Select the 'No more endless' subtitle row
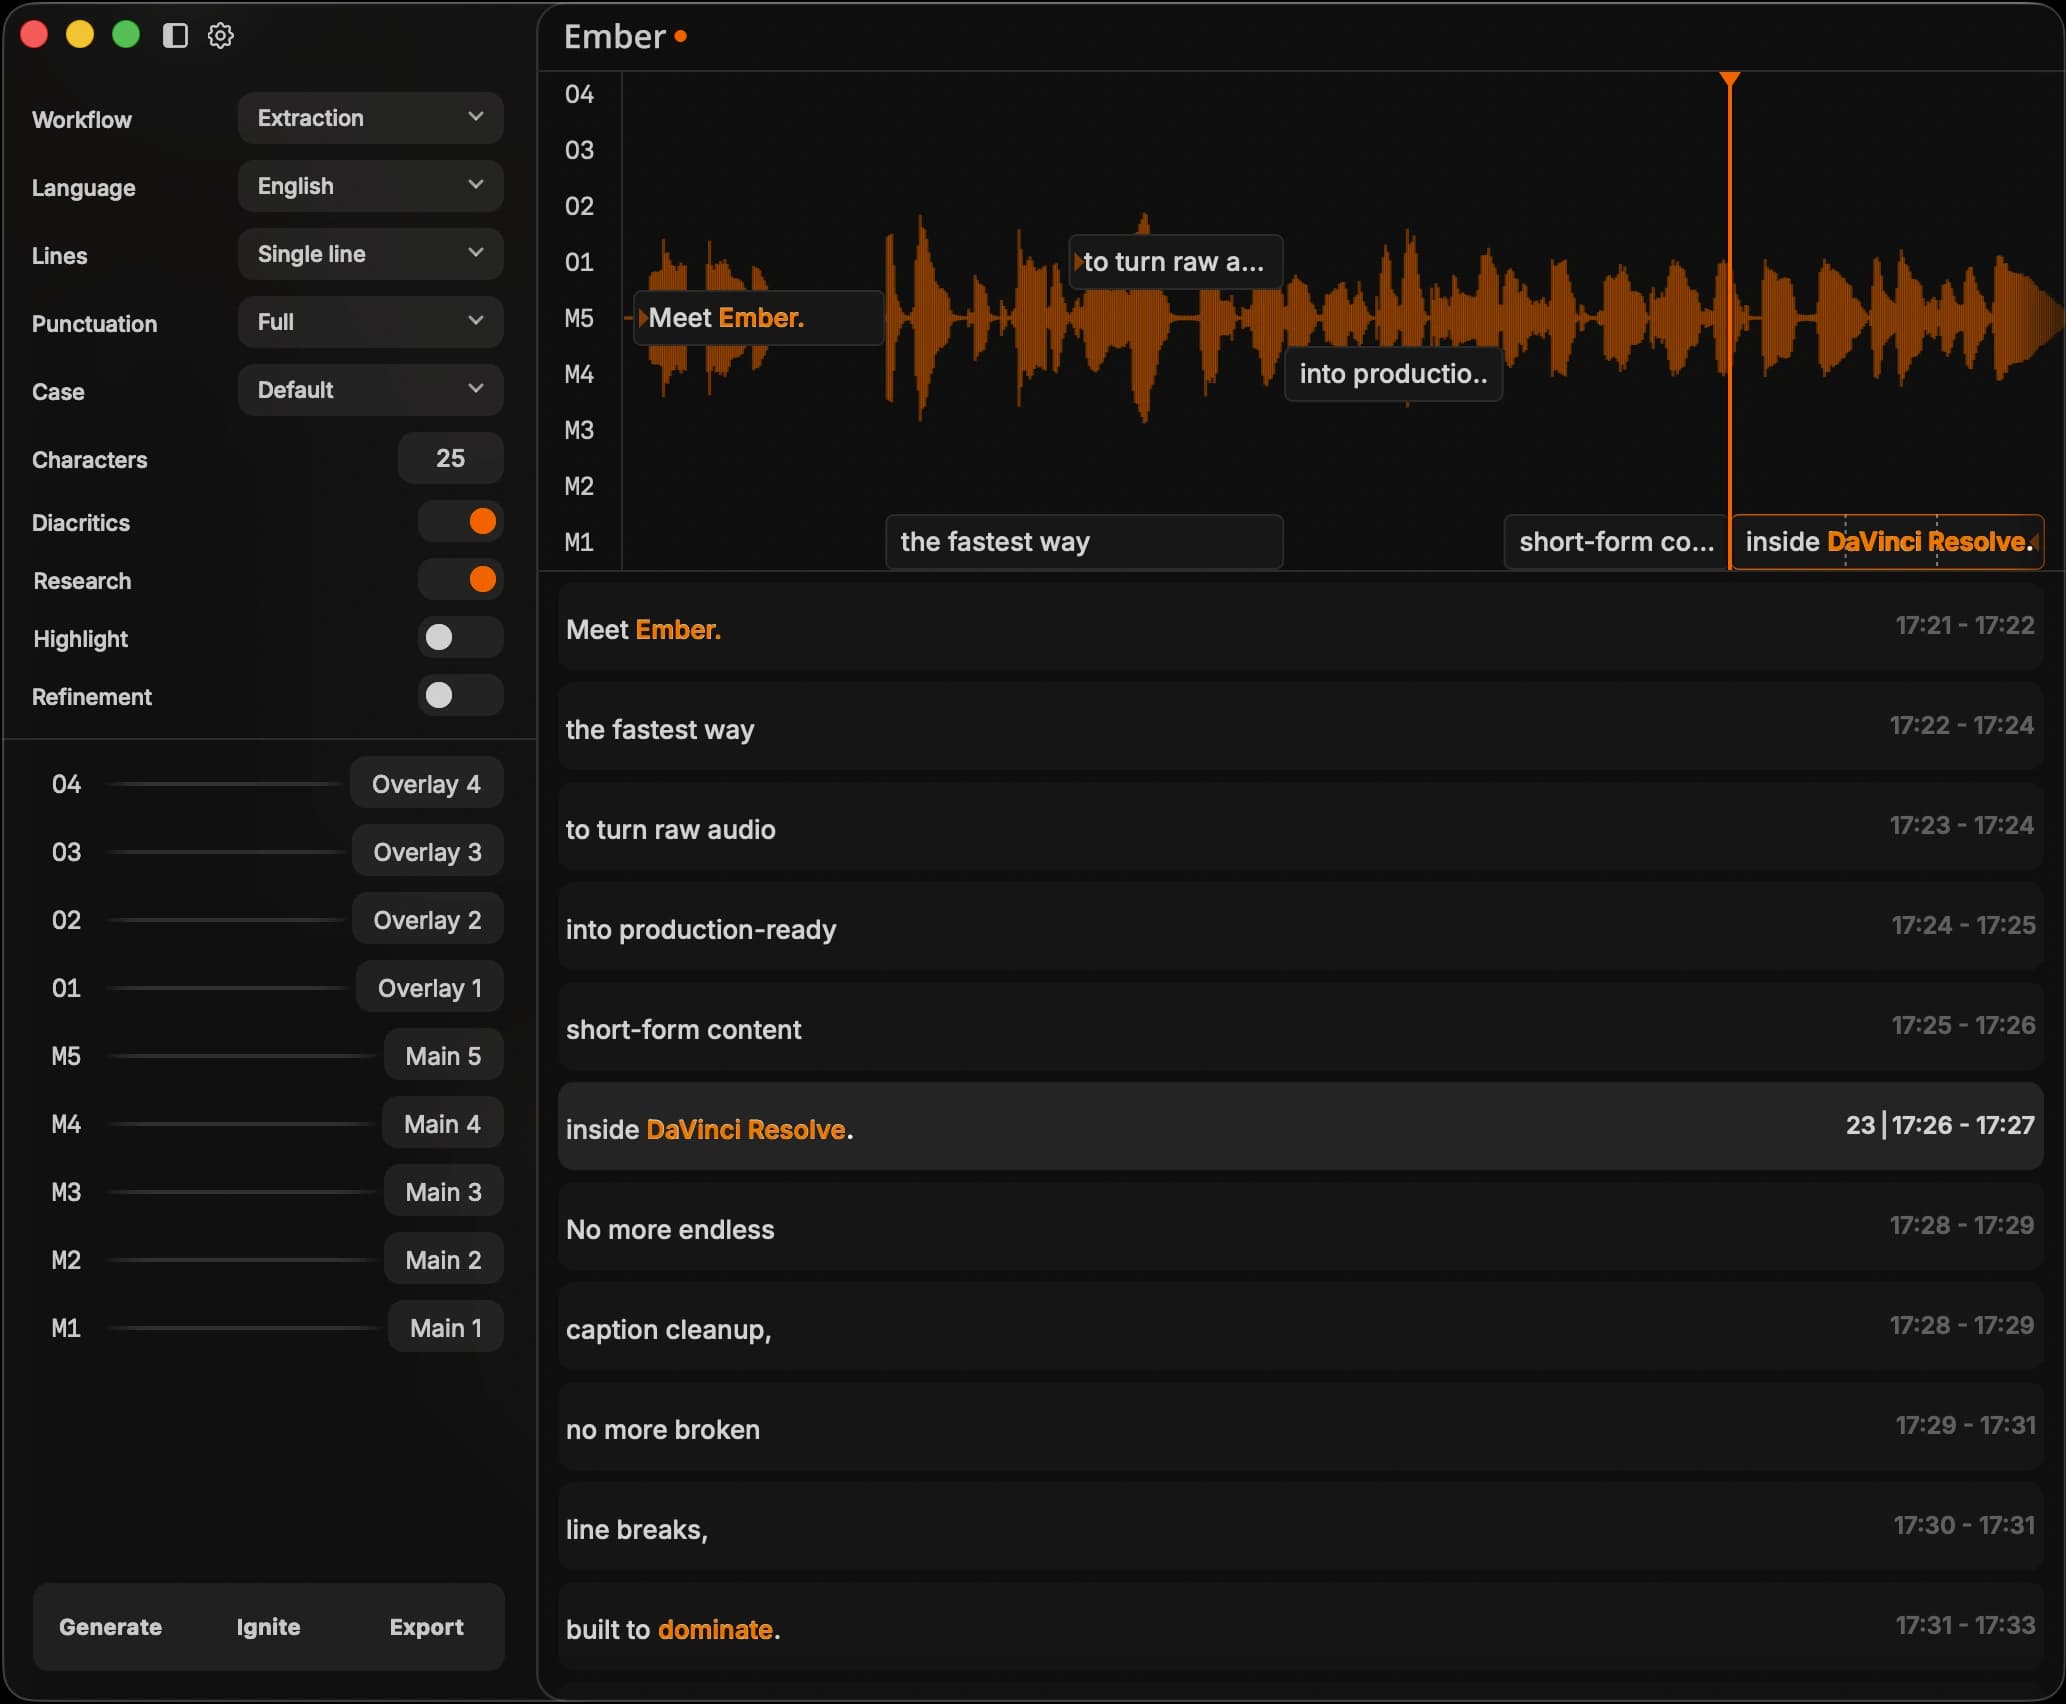Viewport: 2066px width, 1704px height. [1300, 1227]
